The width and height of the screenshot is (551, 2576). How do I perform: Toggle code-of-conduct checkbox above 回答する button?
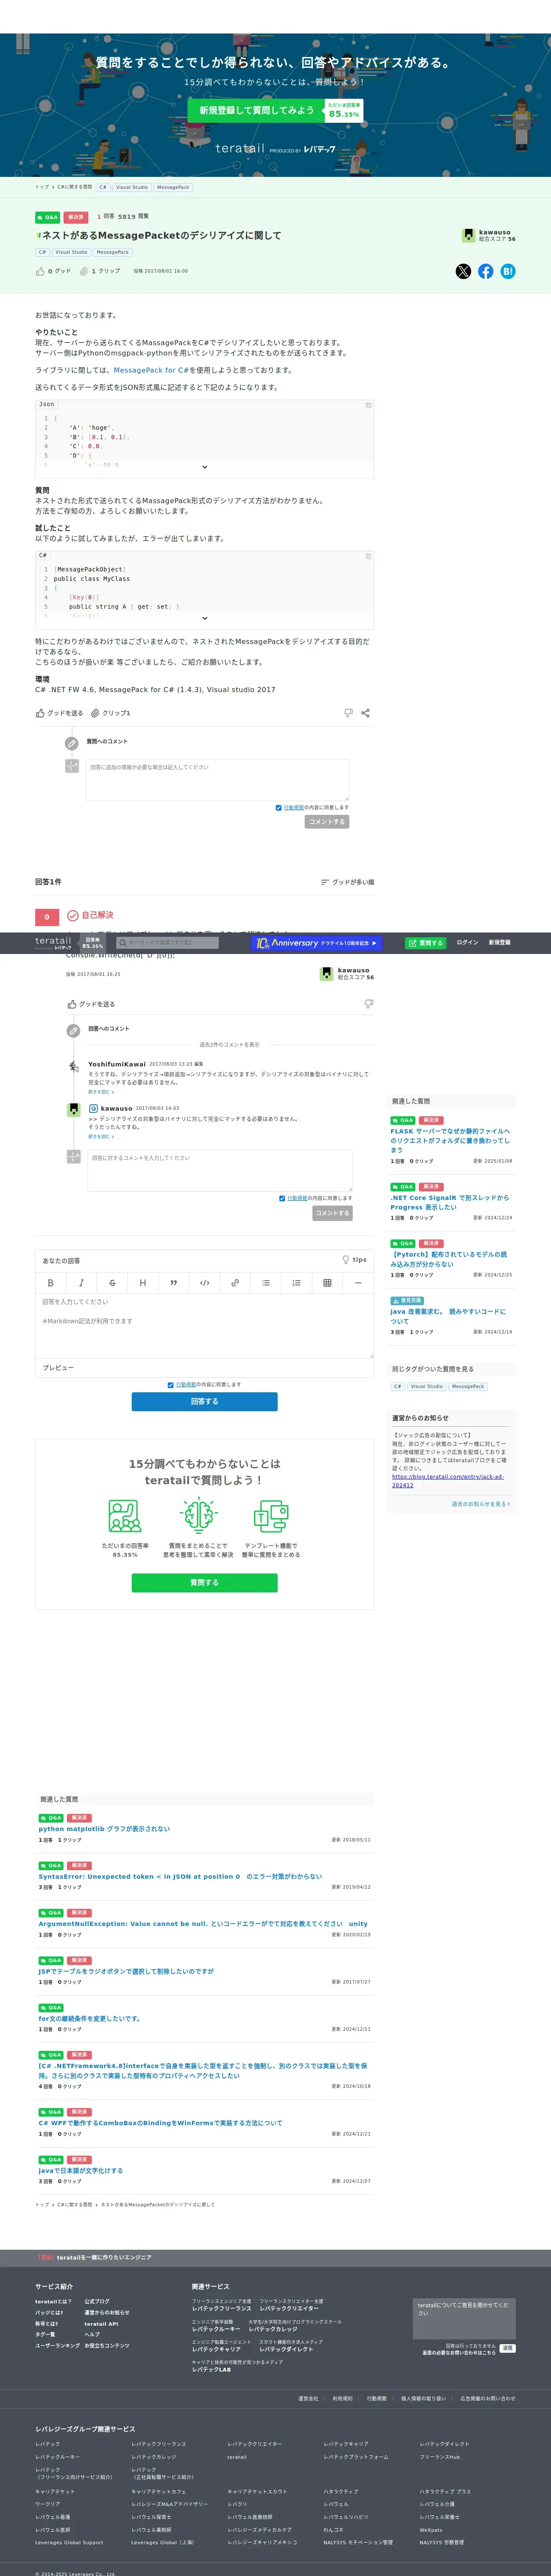(x=171, y=1385)
